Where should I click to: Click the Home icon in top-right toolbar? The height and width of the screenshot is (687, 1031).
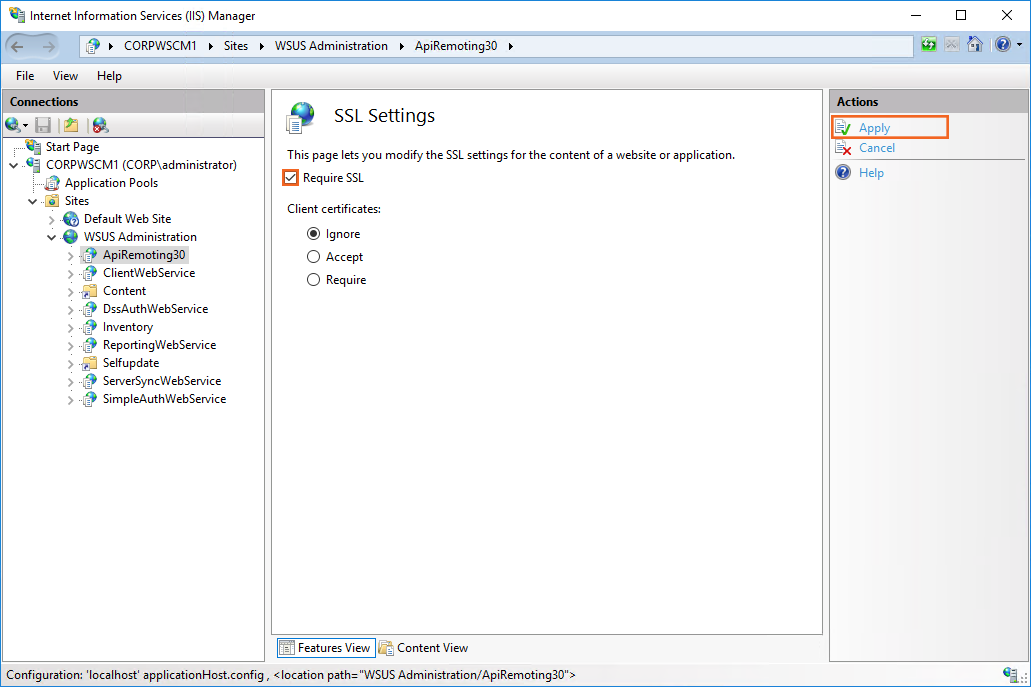974,45
